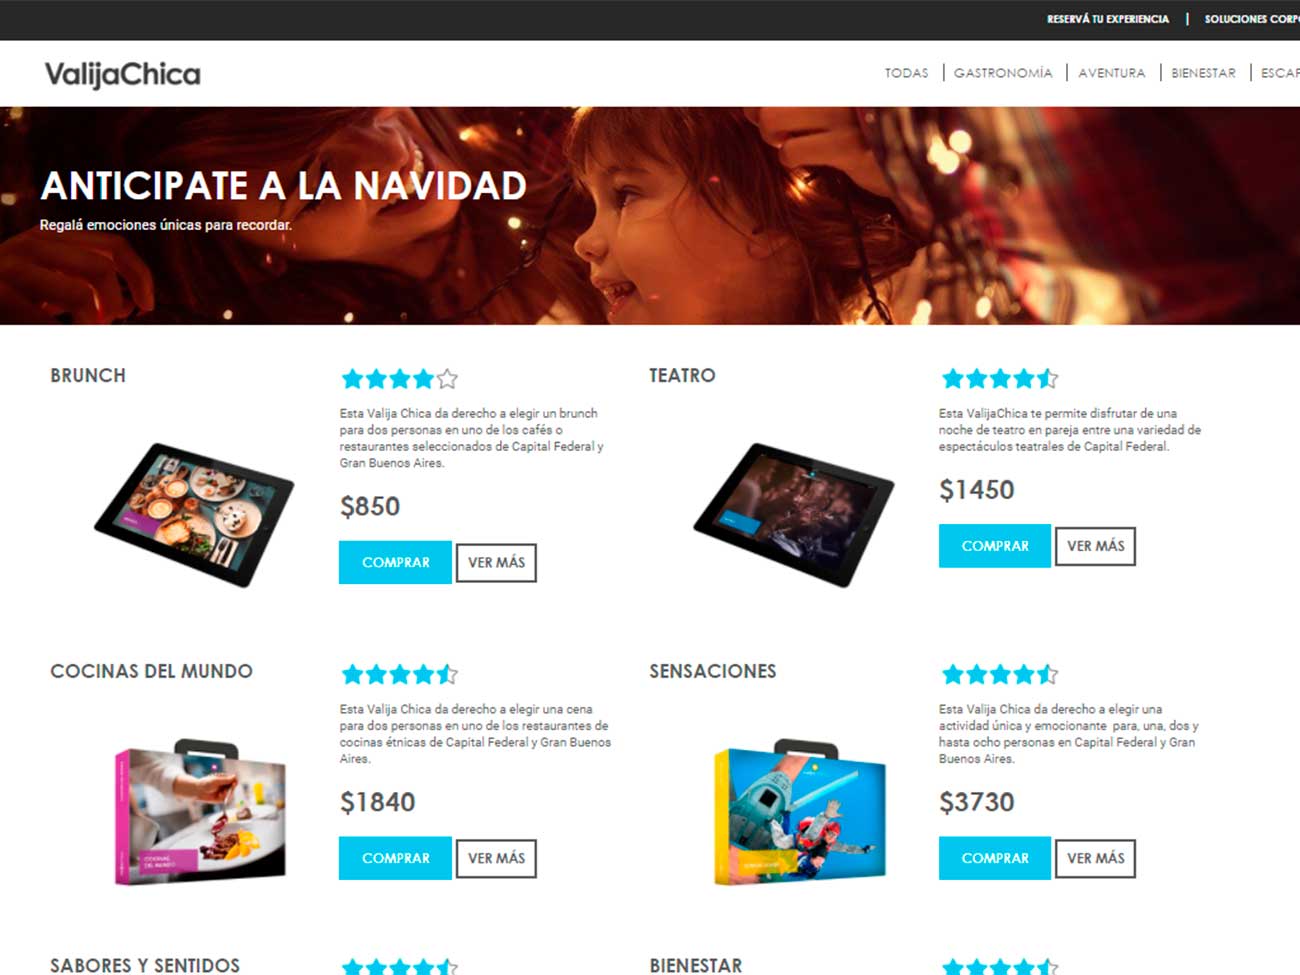The height and width of the screenshot is (975, 1300).
Task: Open the Teatro tablet image
Action: point(794,514)
